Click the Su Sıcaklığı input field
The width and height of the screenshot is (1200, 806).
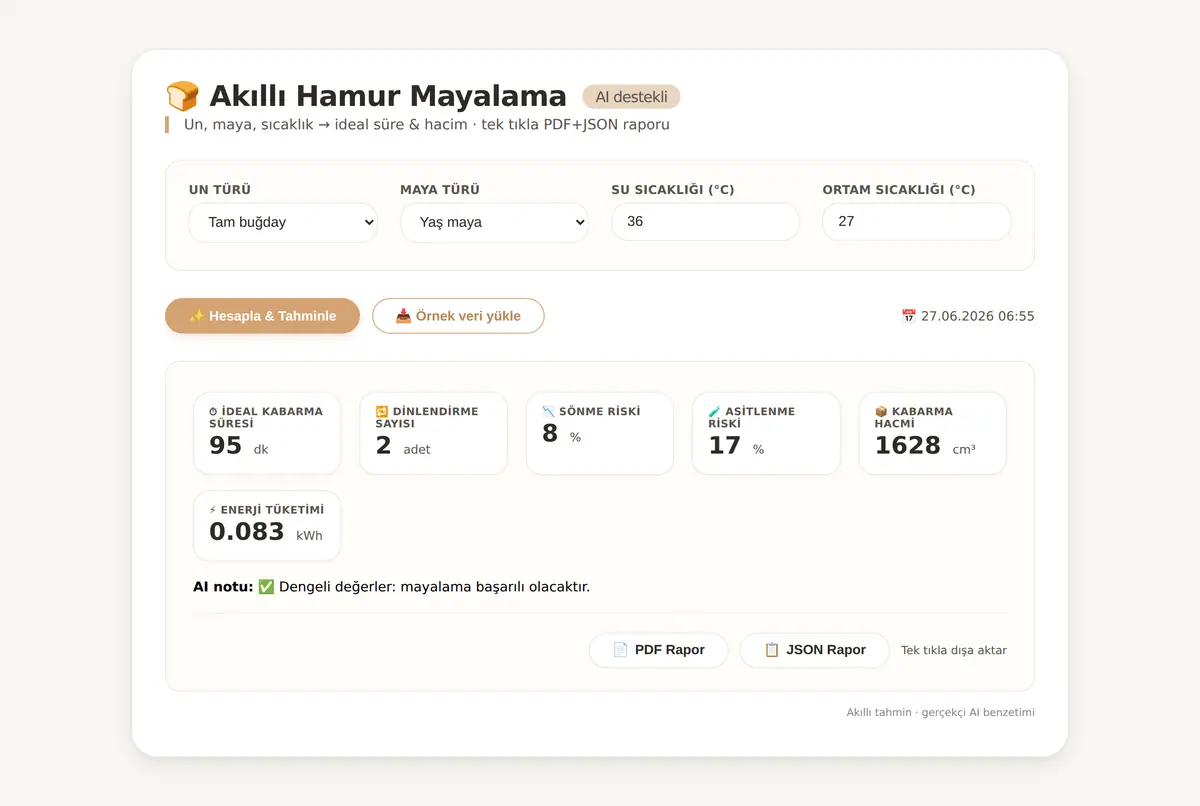pyautogui.click(x=705, y=221)
